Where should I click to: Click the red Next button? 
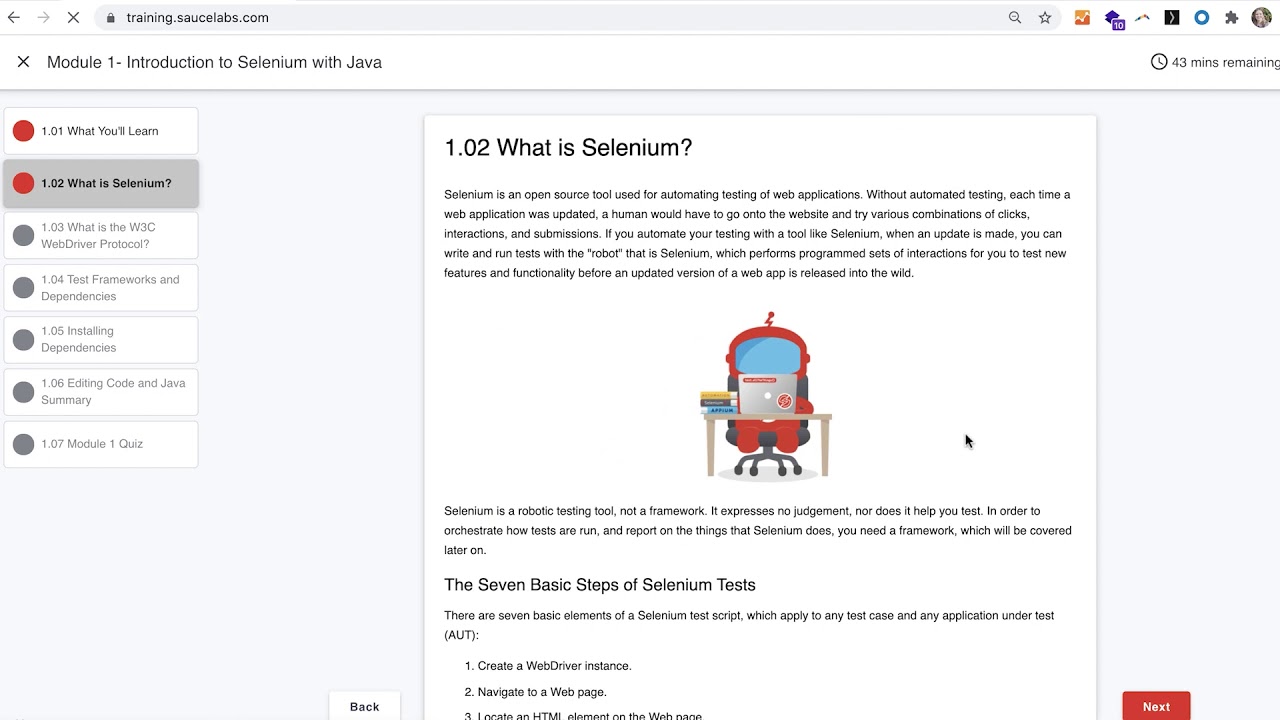coord(1156,706)
